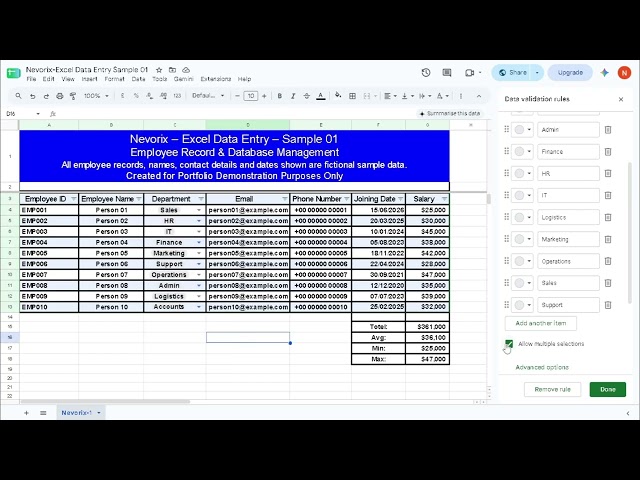Click the font size field
Image resolution: width=640 pixels, height=480 pixels.
pos(251,96)
